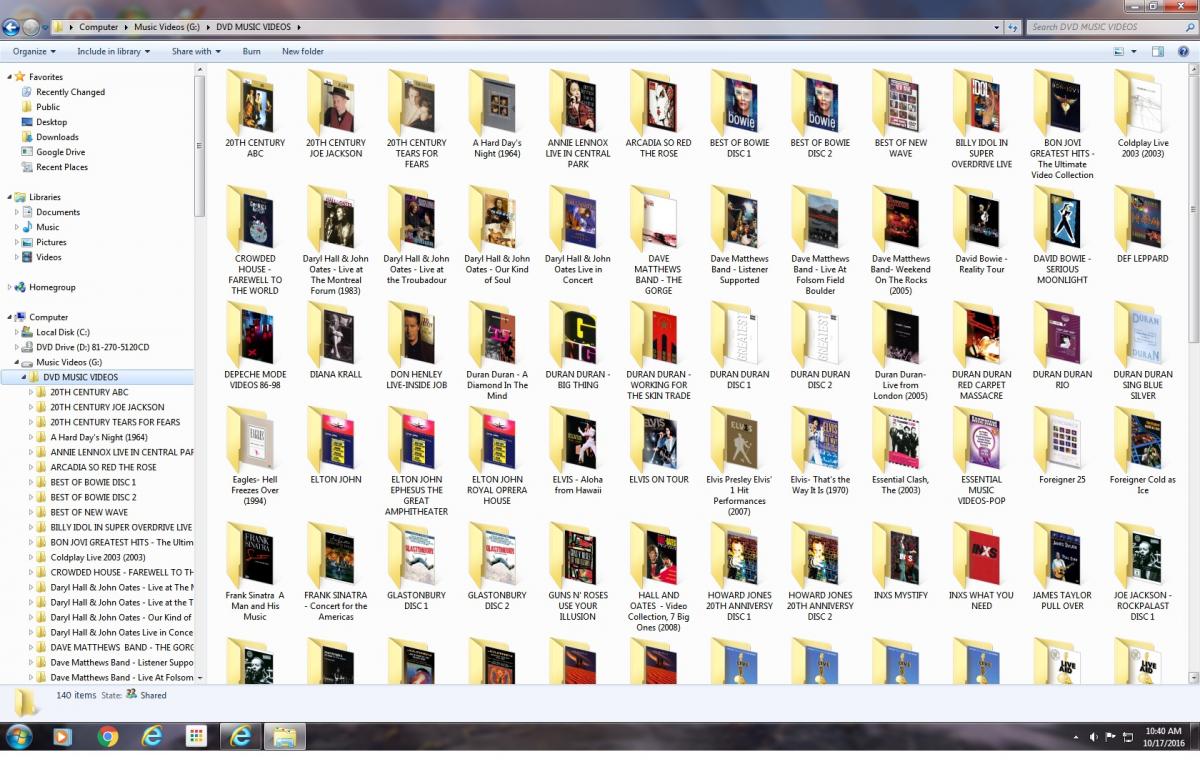Open the Help question mark icon
Viewport: 1200px width, 762px height.
point(1184,51)
